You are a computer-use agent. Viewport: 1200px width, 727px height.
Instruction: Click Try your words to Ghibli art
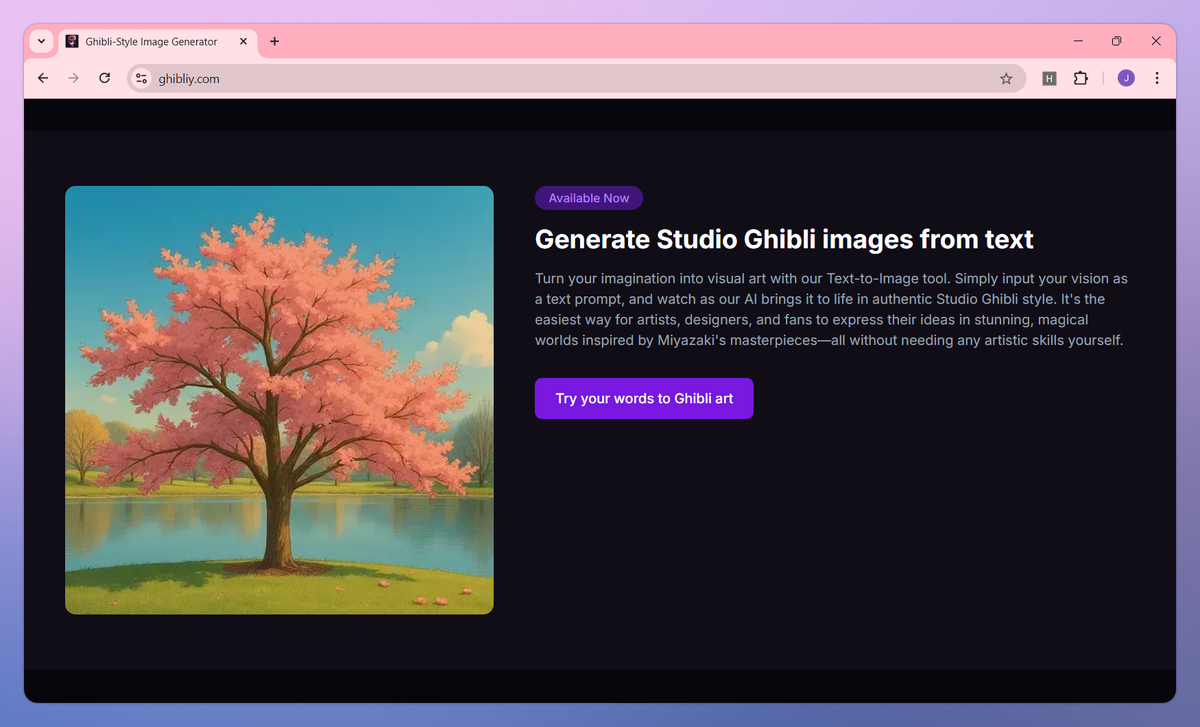644,398
